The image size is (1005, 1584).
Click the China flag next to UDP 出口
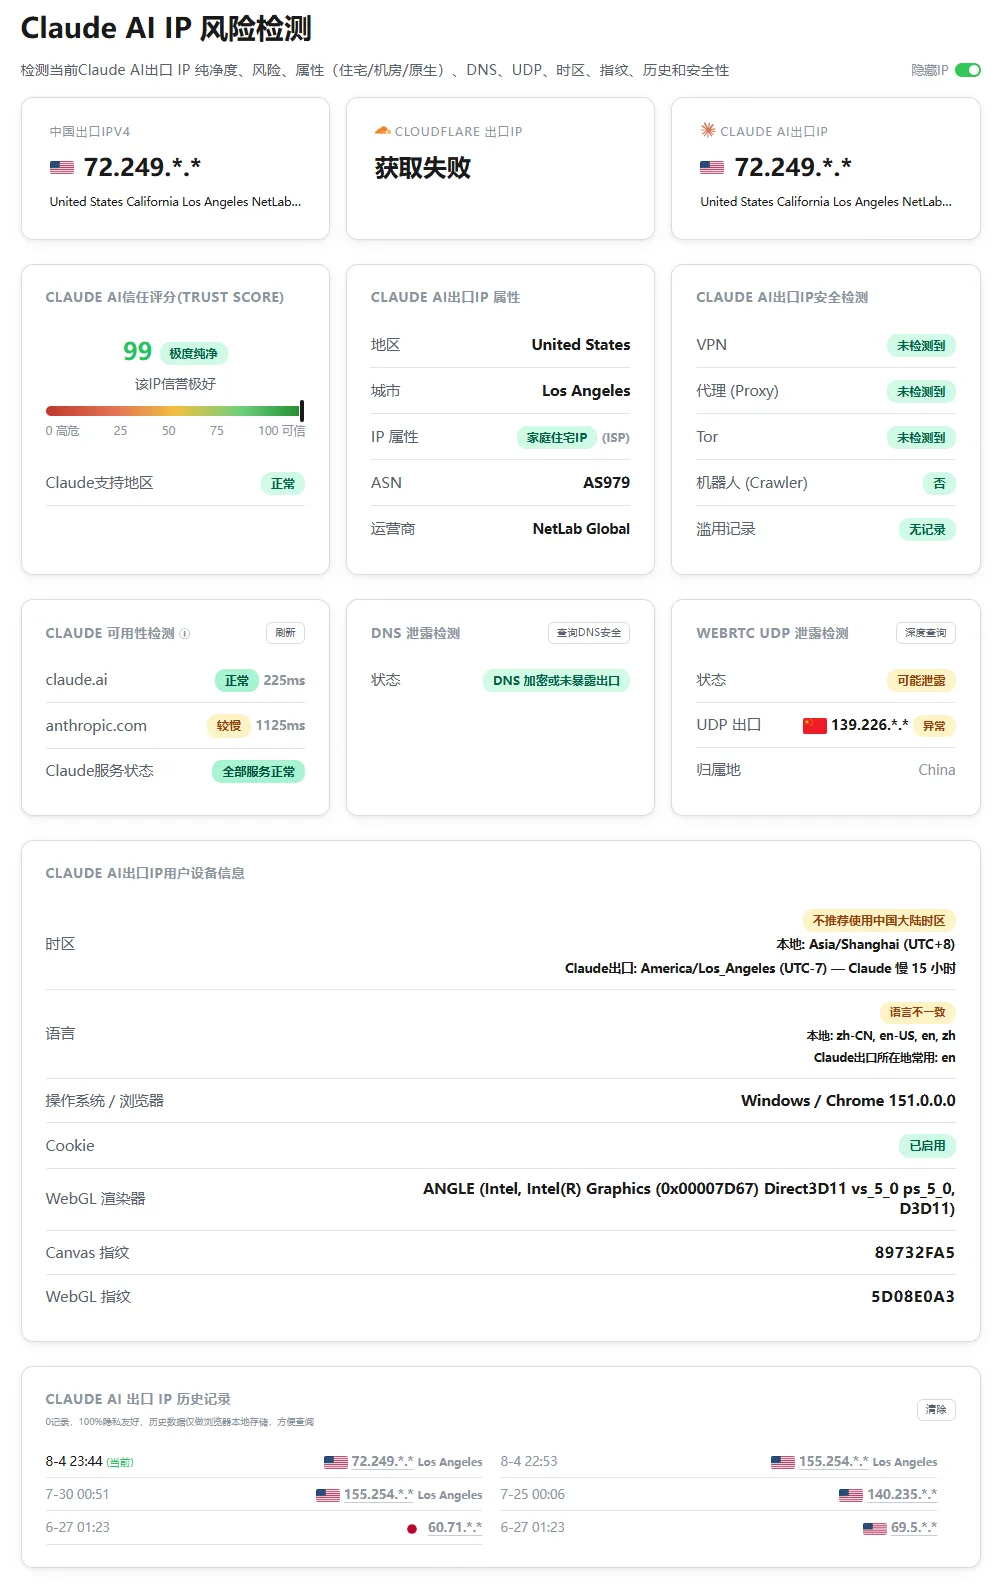(x=814, y=725)
